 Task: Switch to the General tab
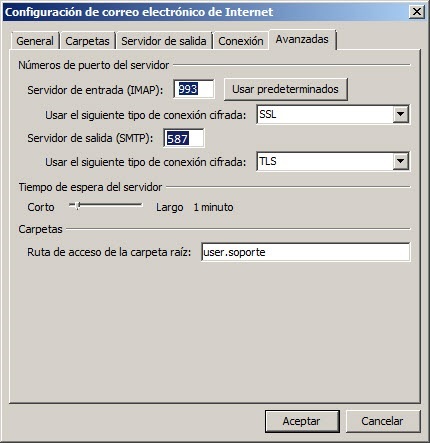click(35, 41)
